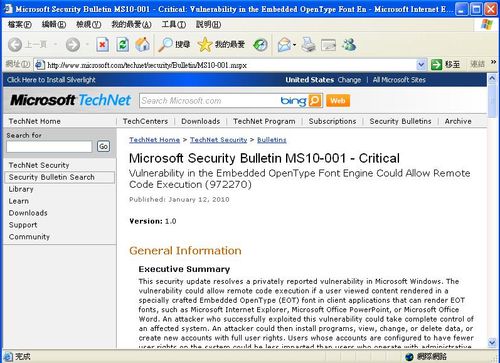Open the Favorites (我的最愛) menu

tap(131, 24)
